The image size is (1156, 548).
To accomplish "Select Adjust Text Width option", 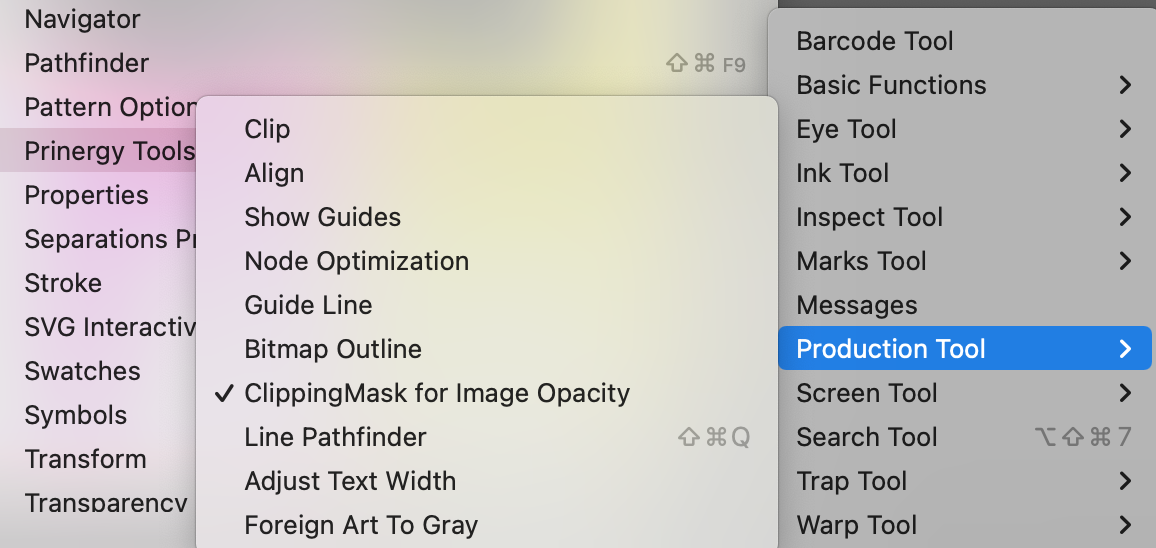I will [350, 481].
